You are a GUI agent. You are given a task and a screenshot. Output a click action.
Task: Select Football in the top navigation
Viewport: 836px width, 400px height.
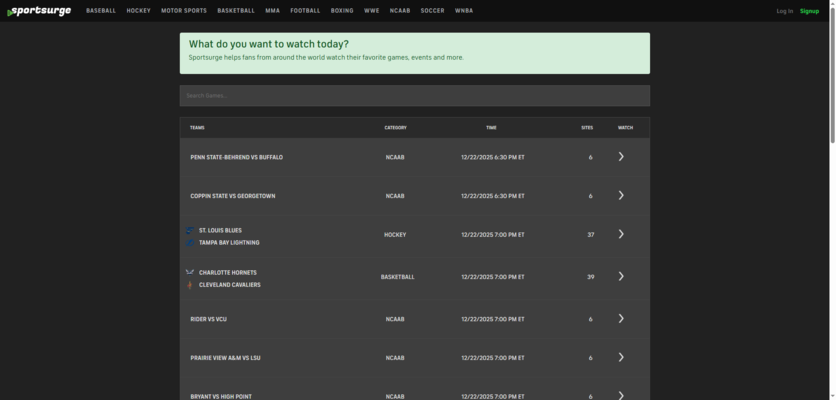[305, 11]
